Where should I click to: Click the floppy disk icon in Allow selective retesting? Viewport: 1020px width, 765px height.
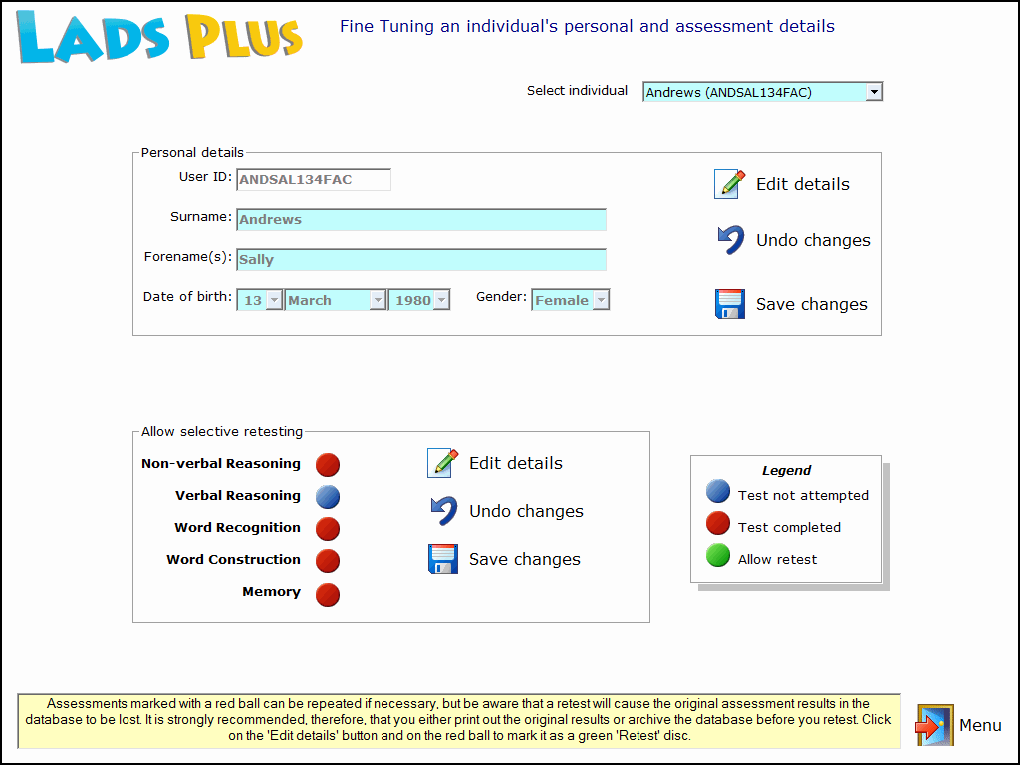click(442, 559)
